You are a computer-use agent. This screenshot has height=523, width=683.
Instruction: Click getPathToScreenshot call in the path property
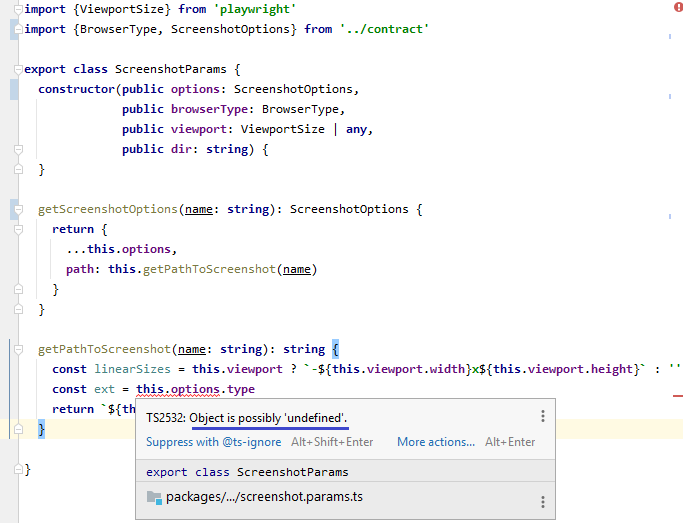(210, 270)
